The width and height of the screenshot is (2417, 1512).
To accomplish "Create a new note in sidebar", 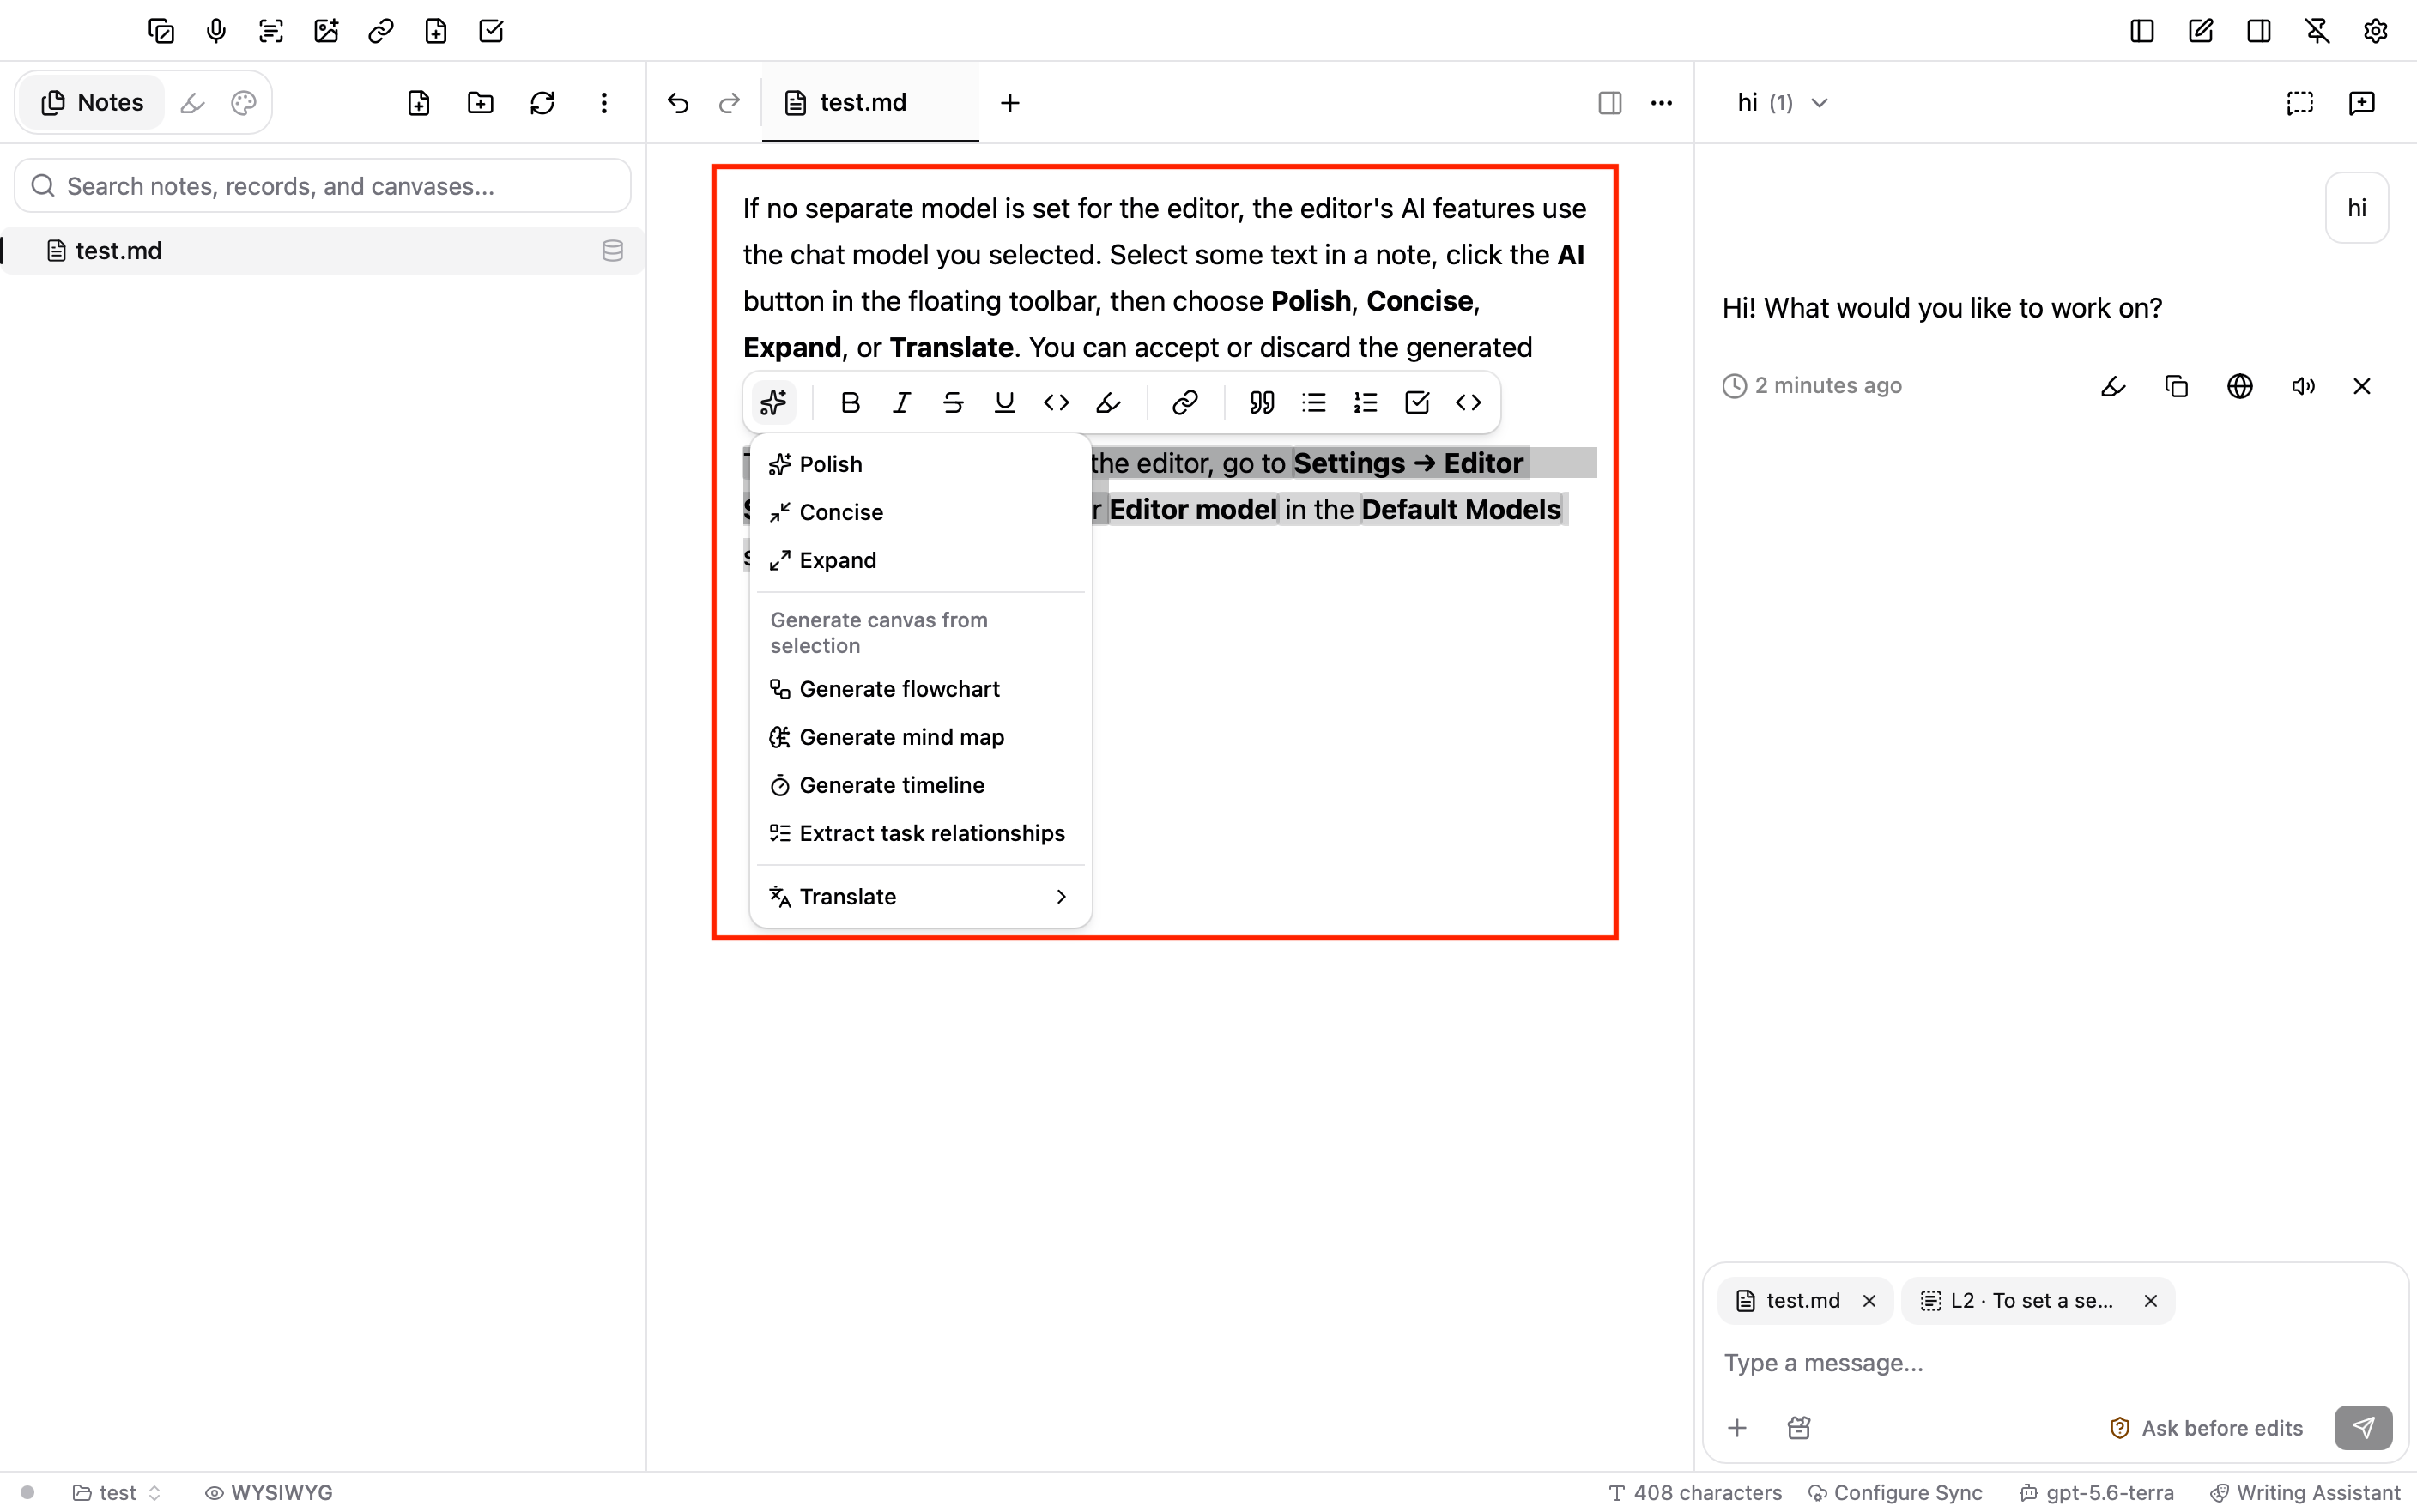I will tap(419, 102).
